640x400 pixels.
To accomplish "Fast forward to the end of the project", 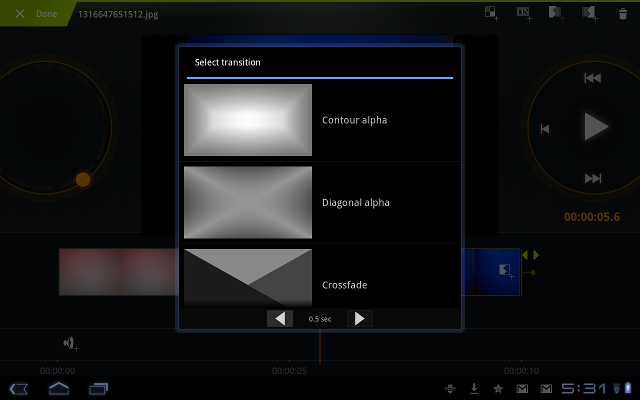I will click(593, 178).
